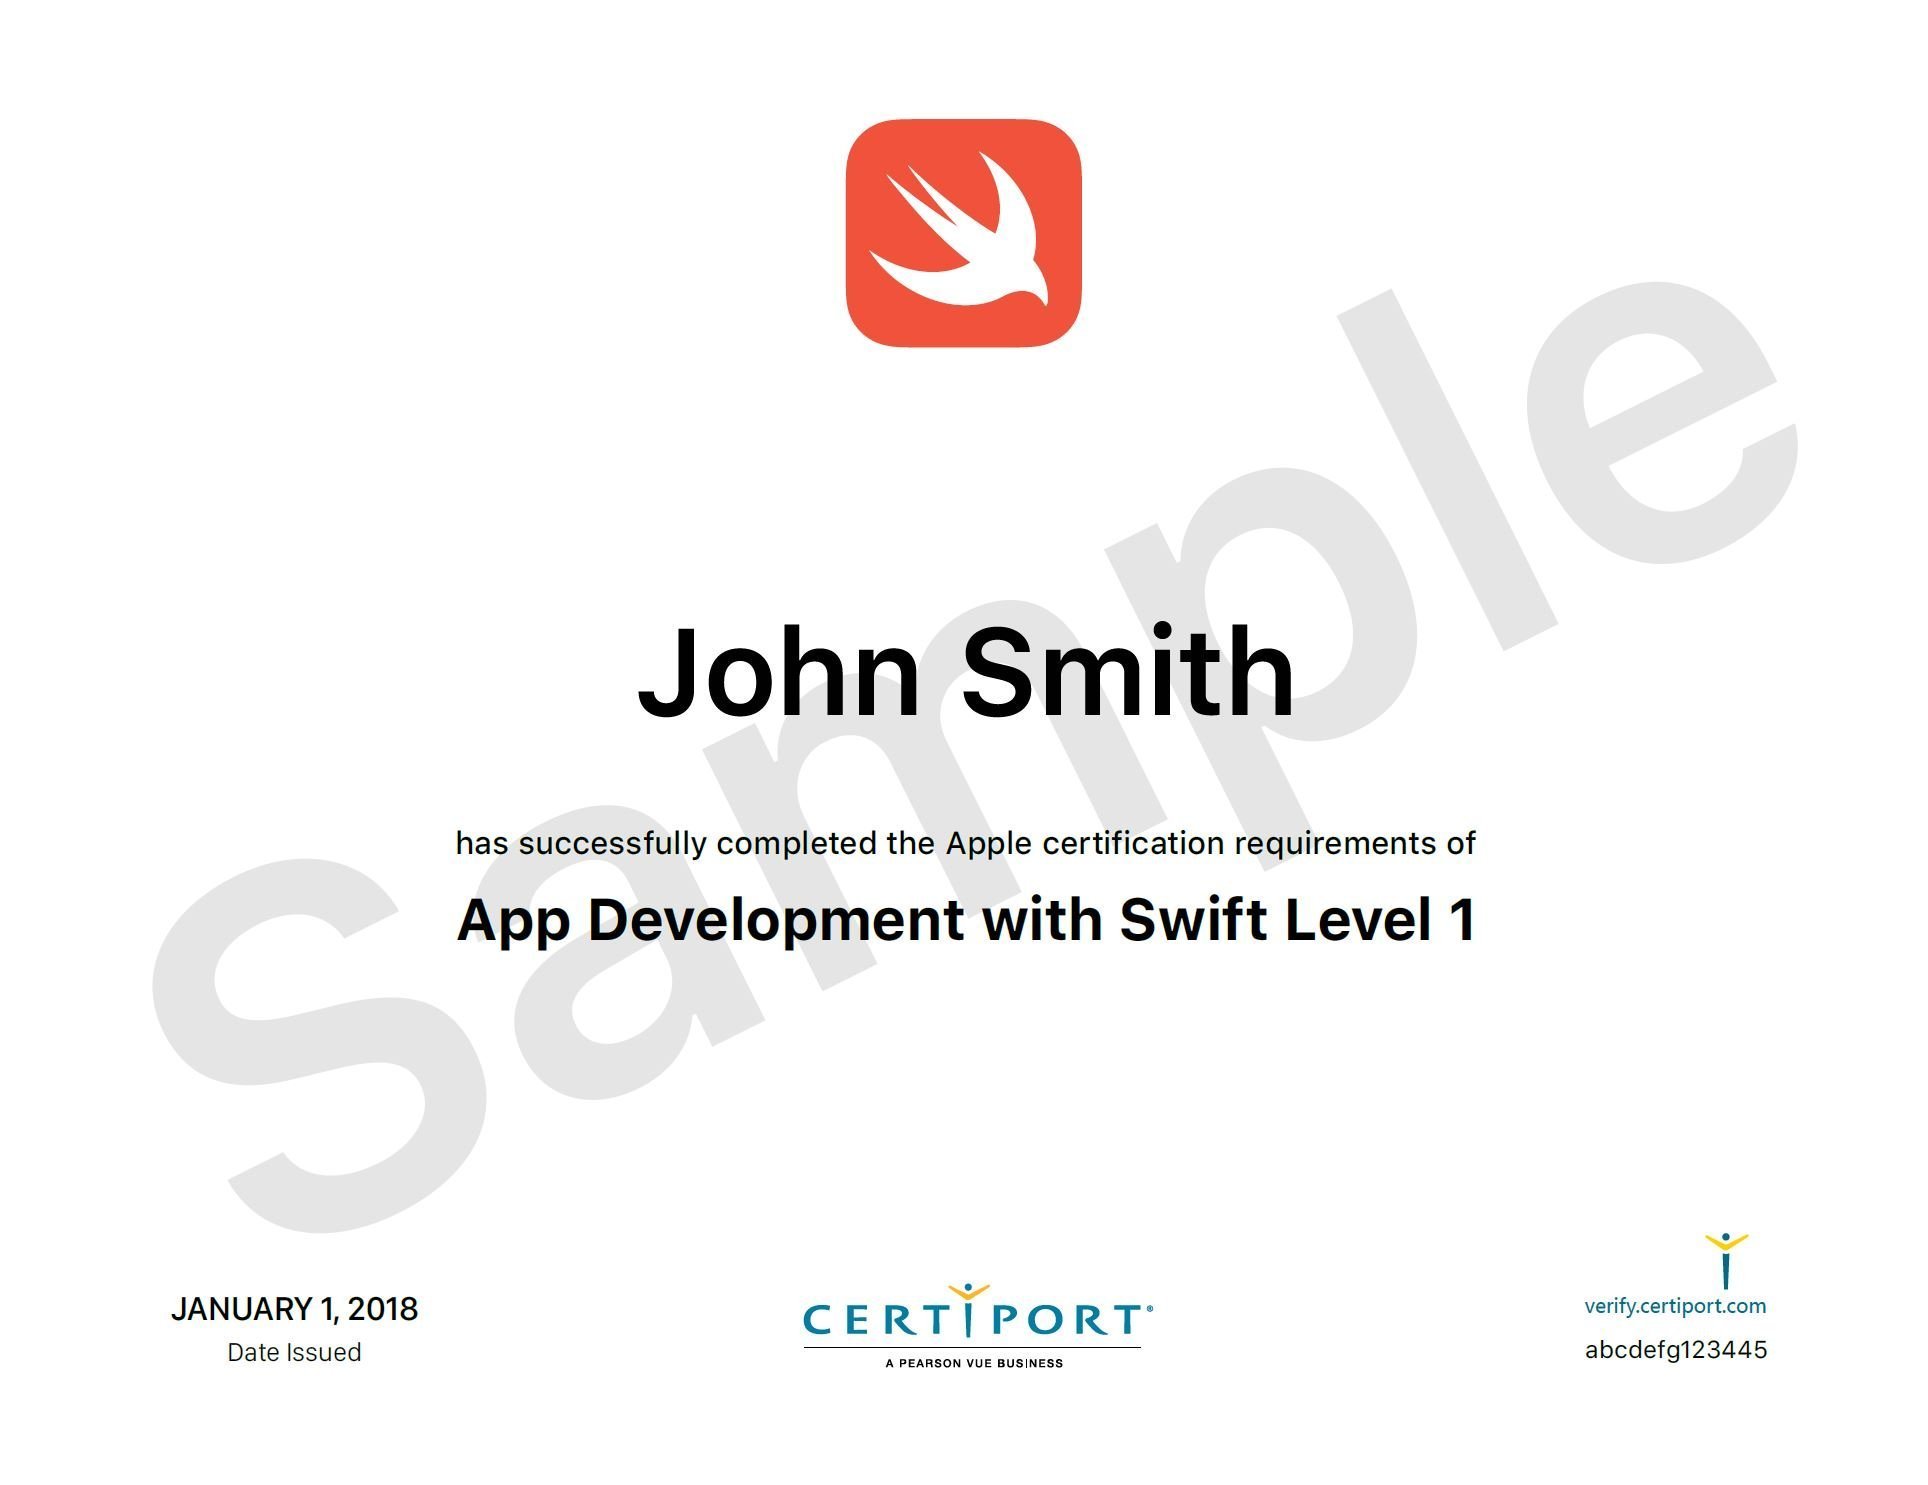Click the first name John
Screen dimensions: 1928x1485
(778, 672)
